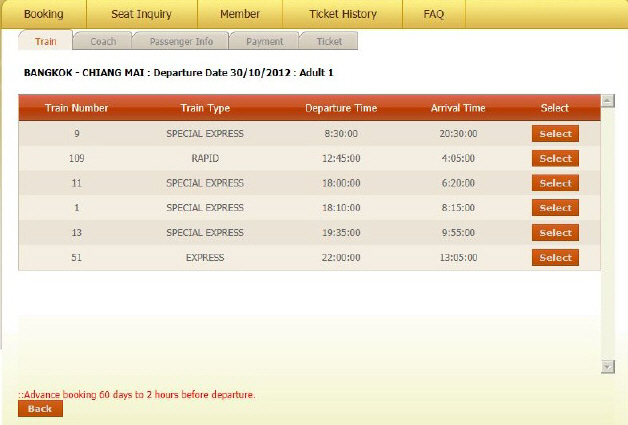628x425 pixels.
Task: Open the Booking menu
Action: tap(44, 14)
